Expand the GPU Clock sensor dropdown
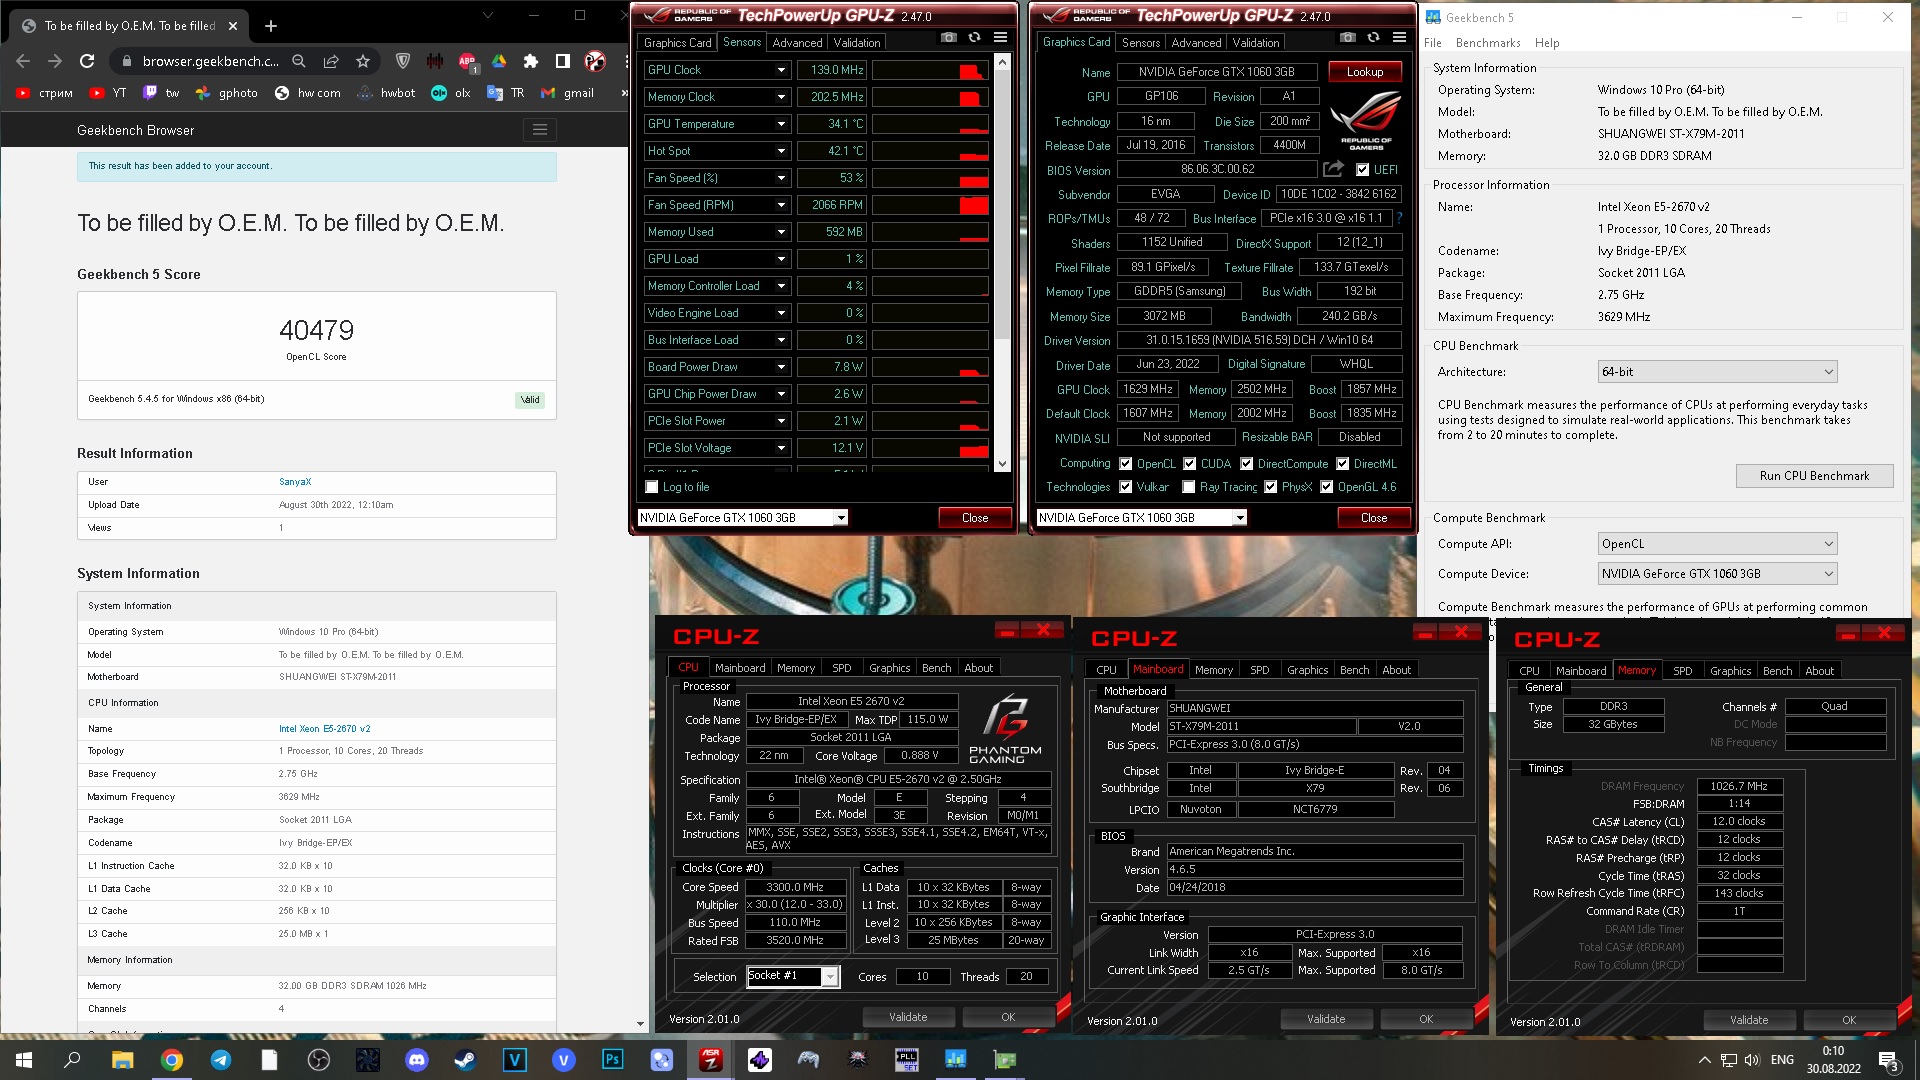Screen dimensions: 1920x1080 coord(781,70)
